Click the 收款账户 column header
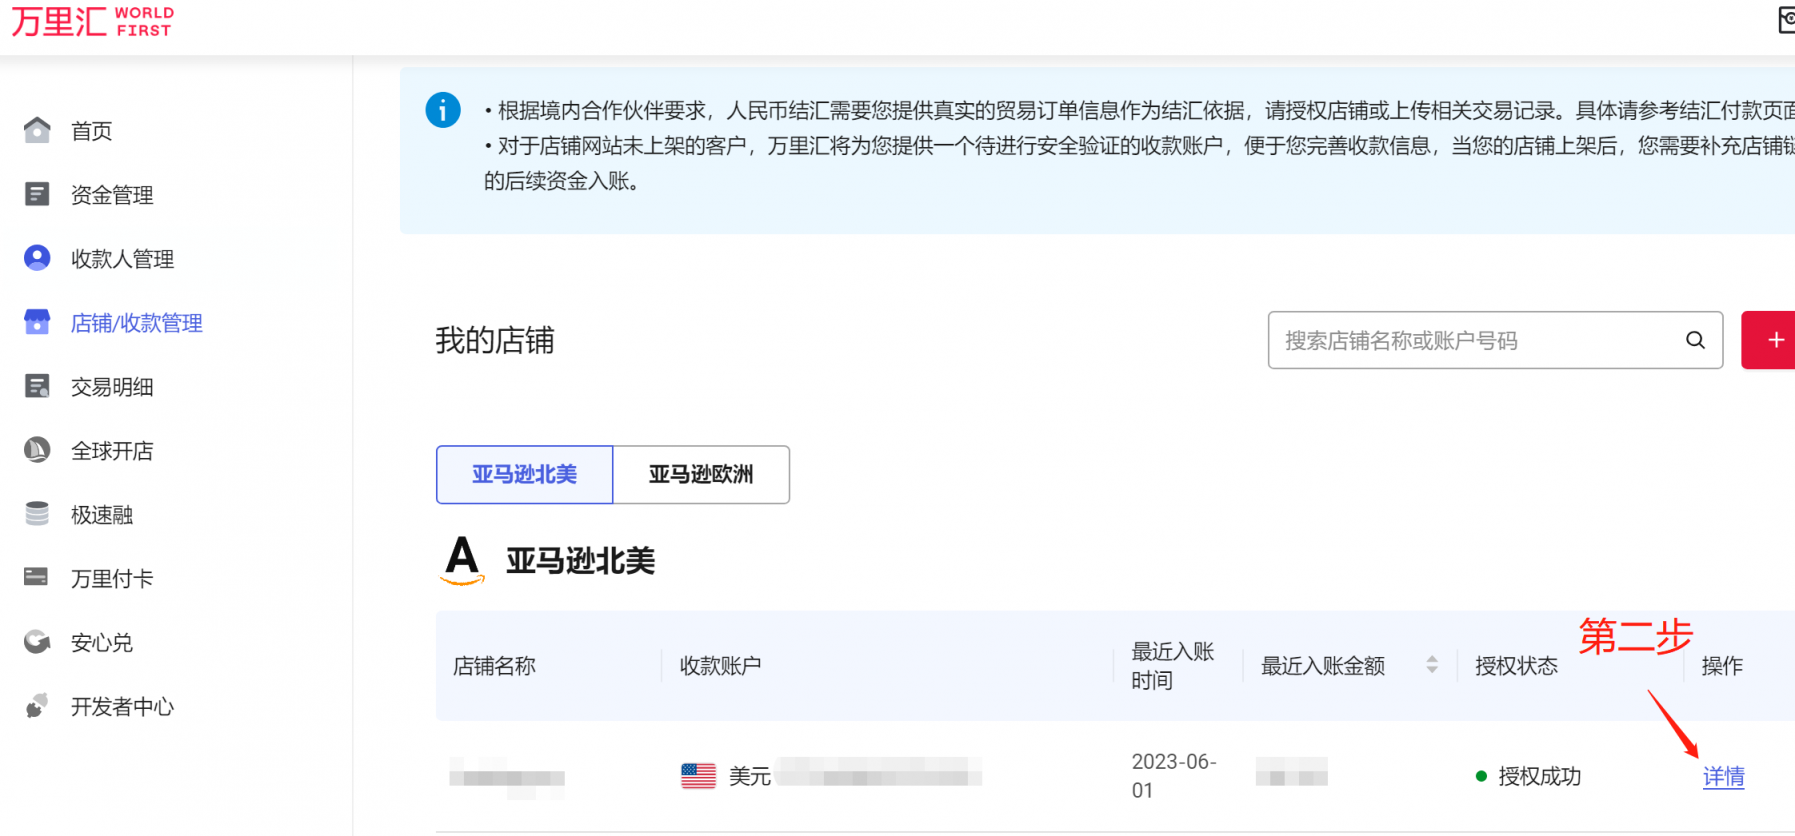Screen dimensions: 1795x836 (x=720, y=666)
